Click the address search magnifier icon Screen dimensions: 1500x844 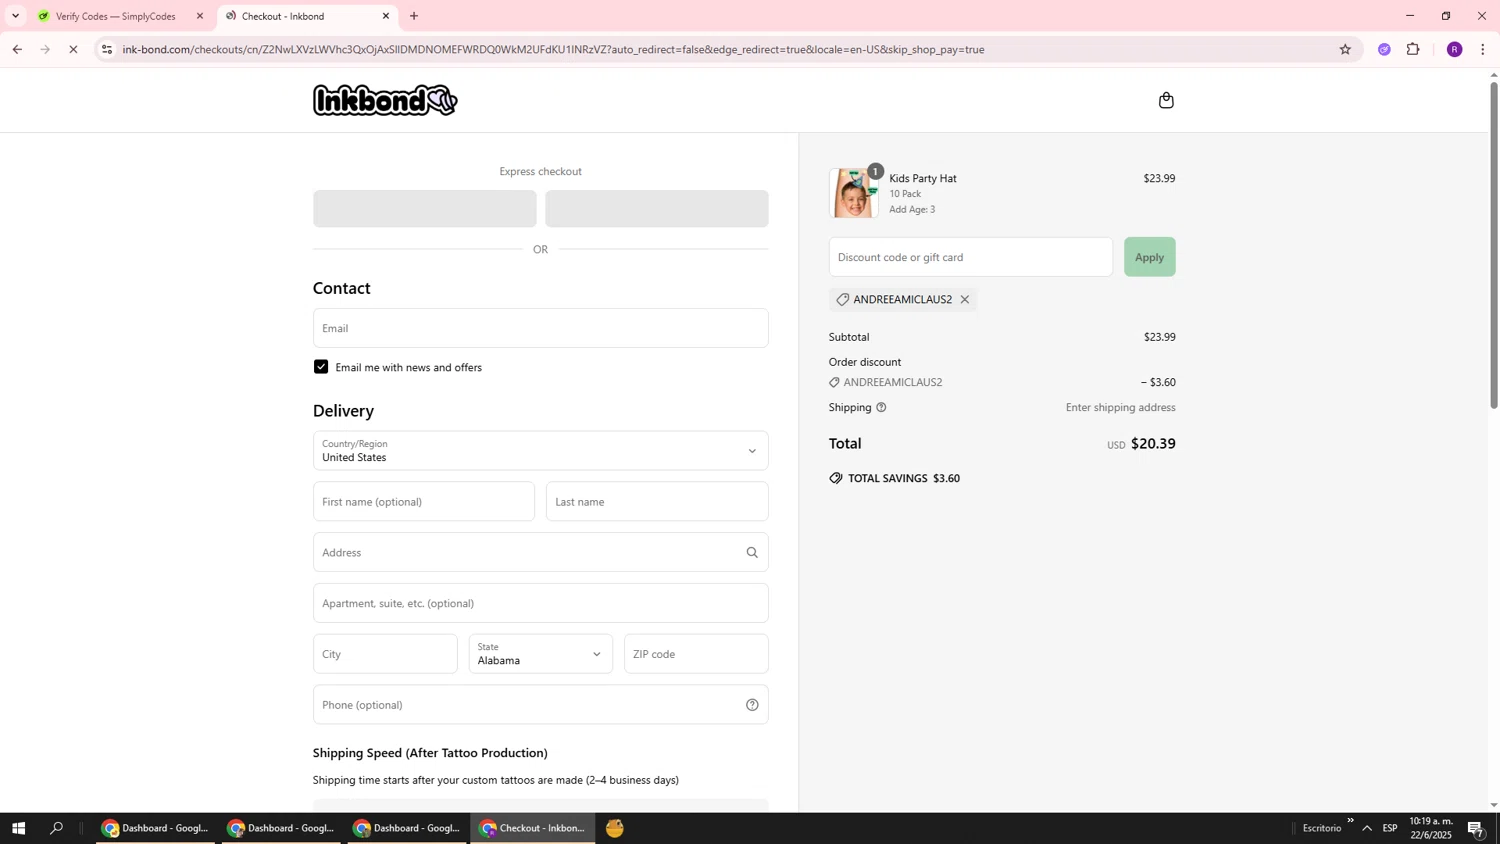(752, 553)
